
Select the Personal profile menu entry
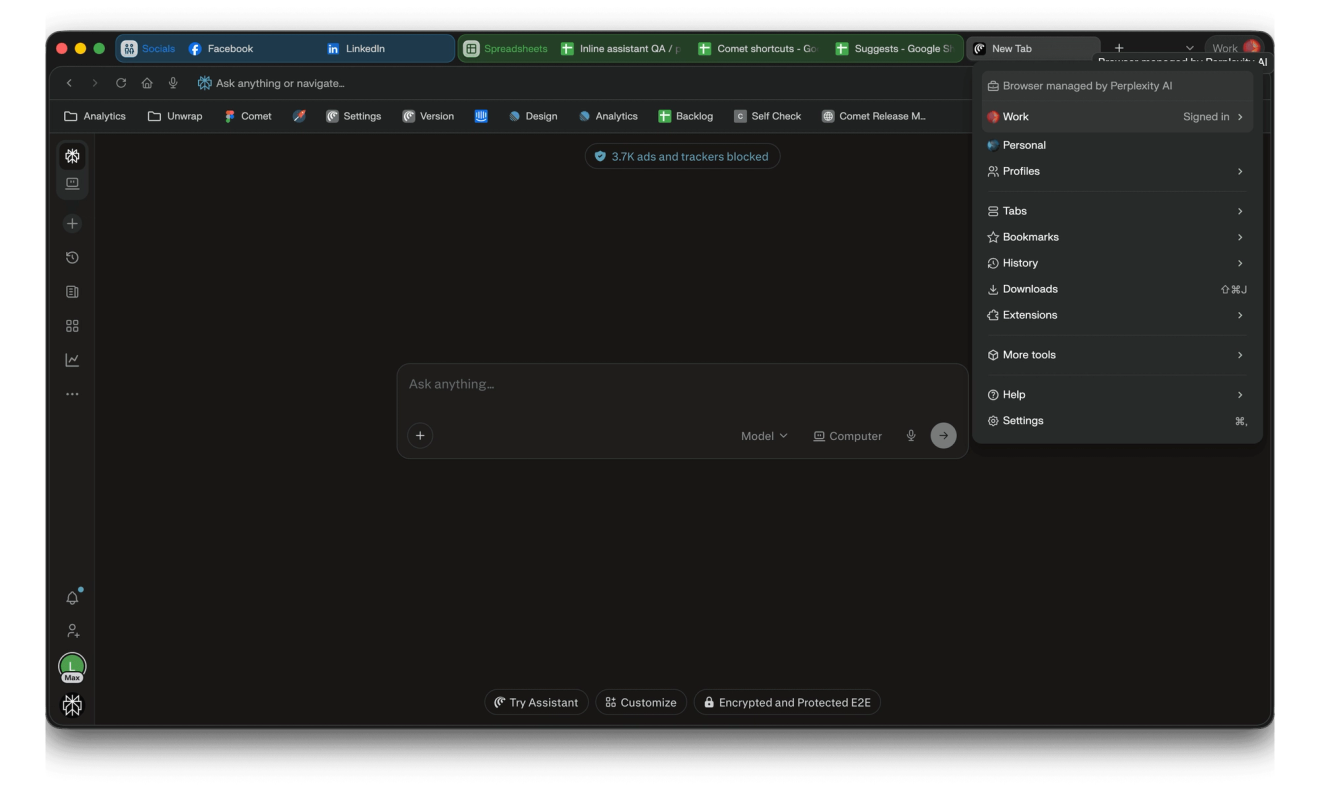coord(1117,145)
